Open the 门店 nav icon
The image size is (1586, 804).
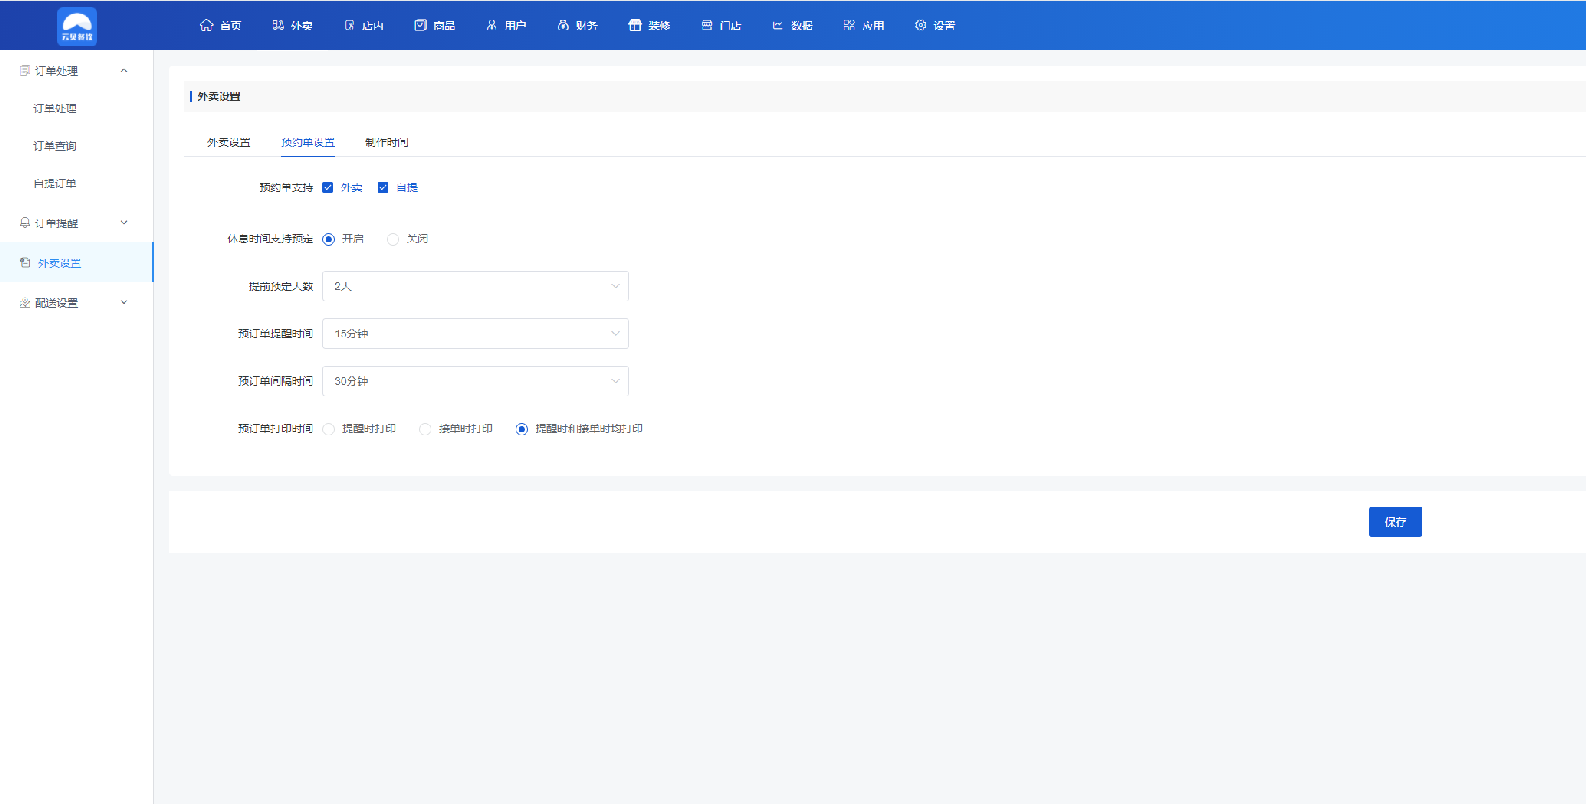(x=707, y=25)
